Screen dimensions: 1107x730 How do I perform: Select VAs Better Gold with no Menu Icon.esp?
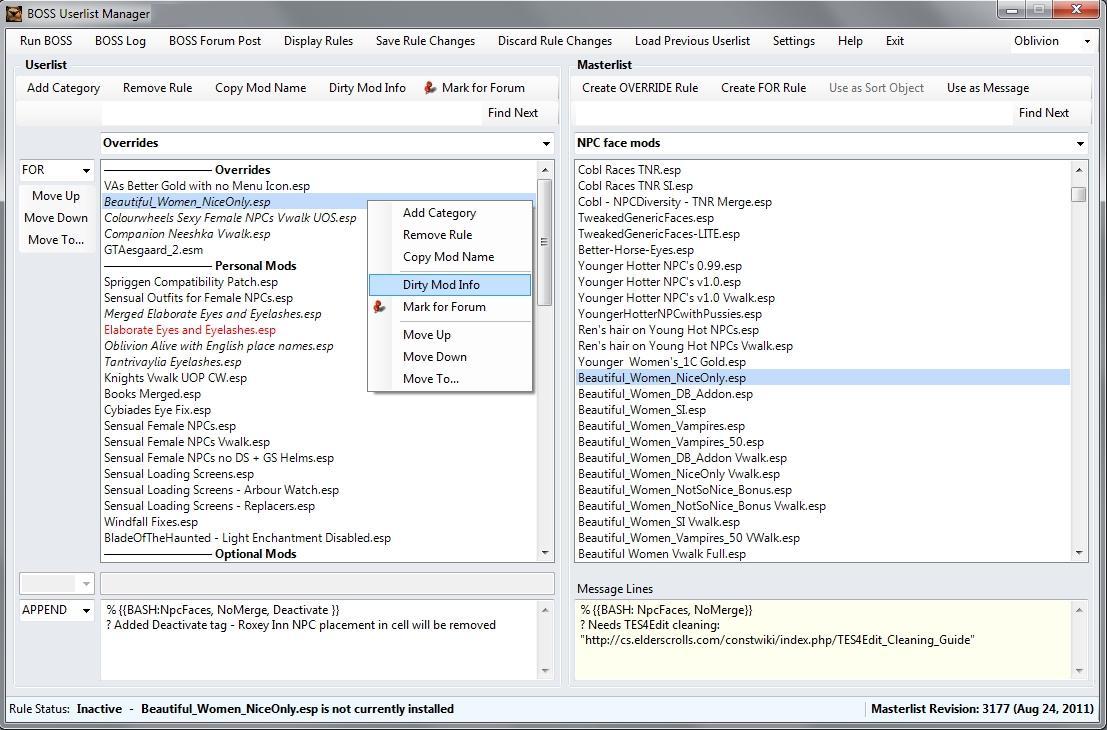click(207, 186)
